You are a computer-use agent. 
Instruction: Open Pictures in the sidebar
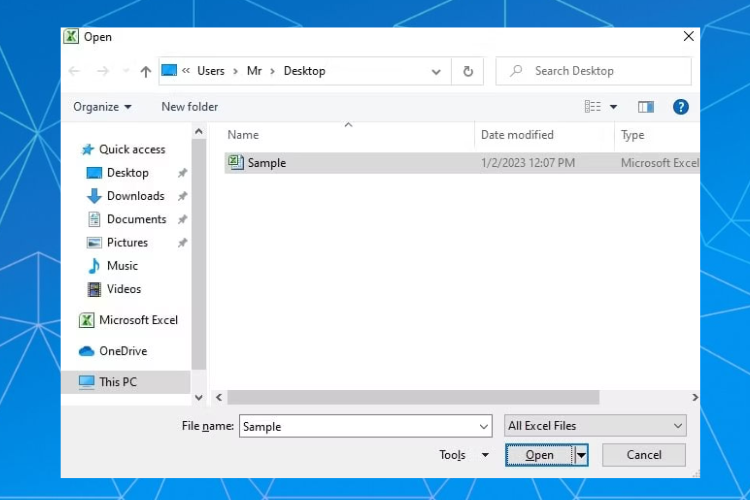point(127,243)
